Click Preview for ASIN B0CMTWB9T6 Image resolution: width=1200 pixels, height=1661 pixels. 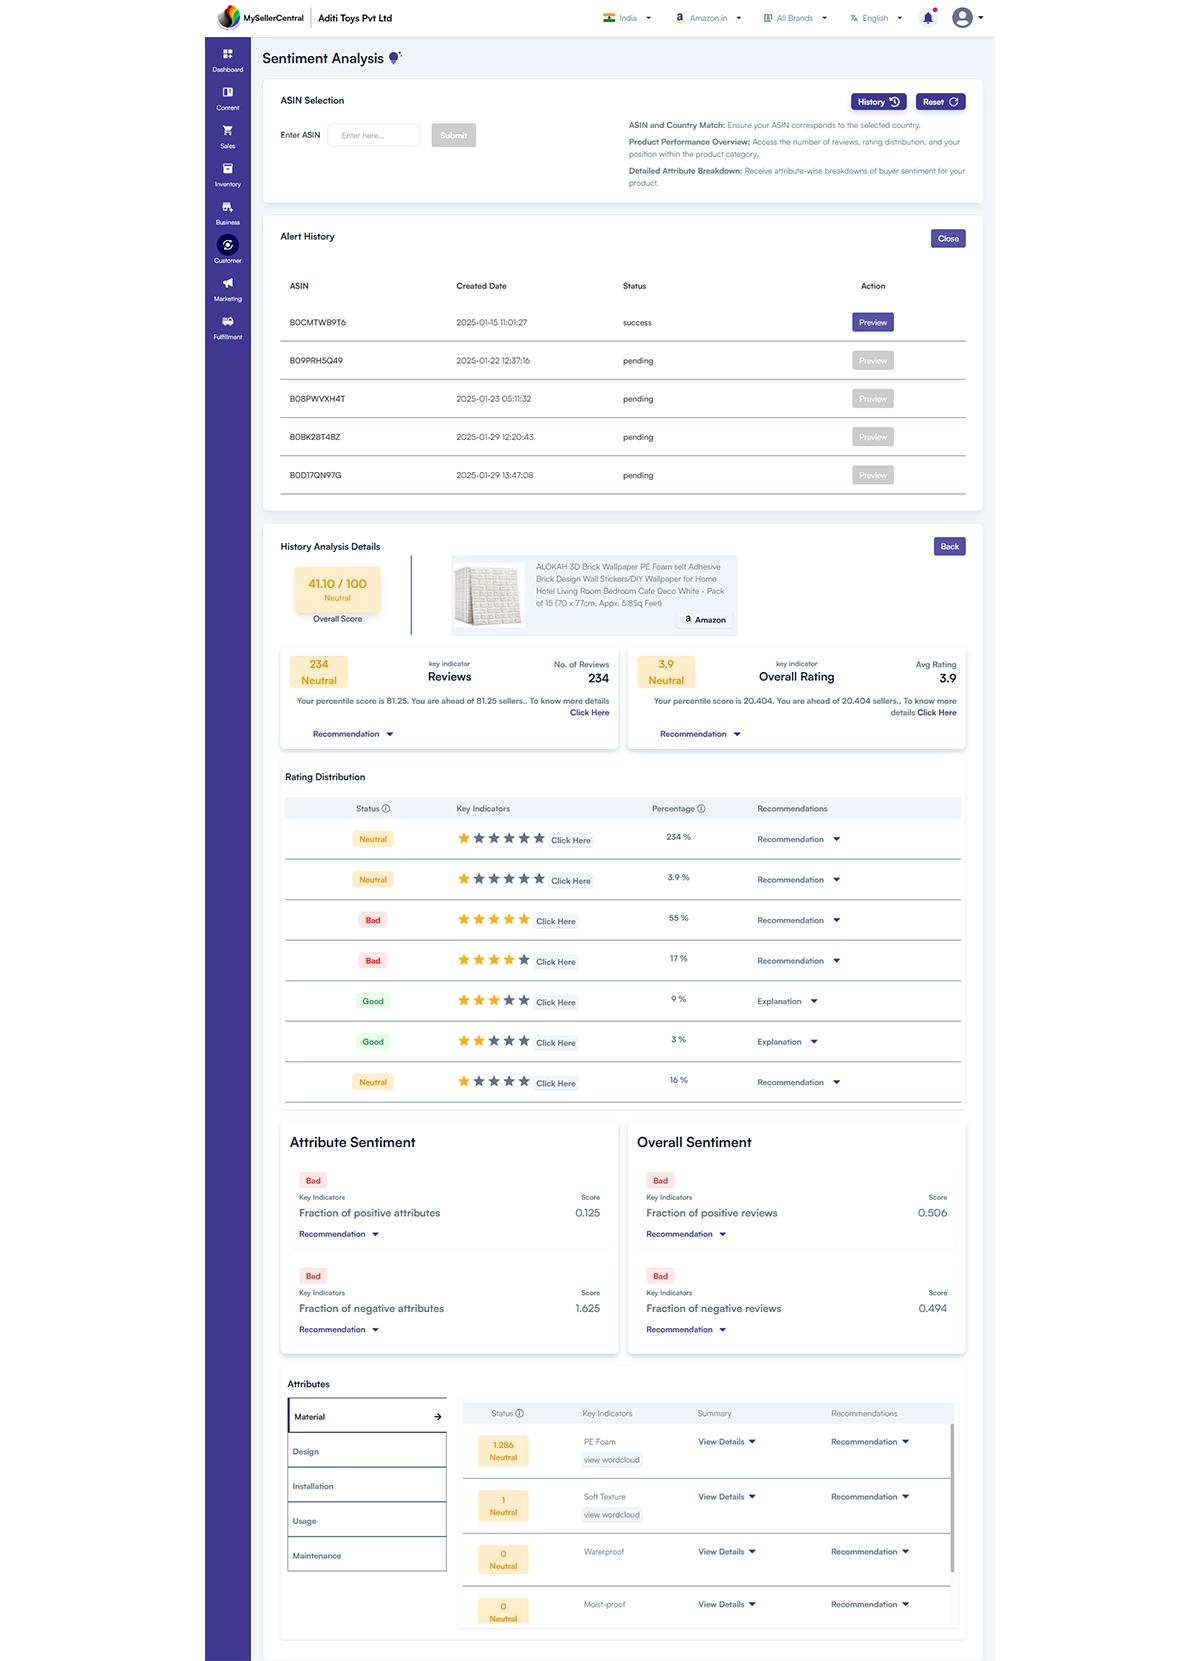[x=872, y=323]
